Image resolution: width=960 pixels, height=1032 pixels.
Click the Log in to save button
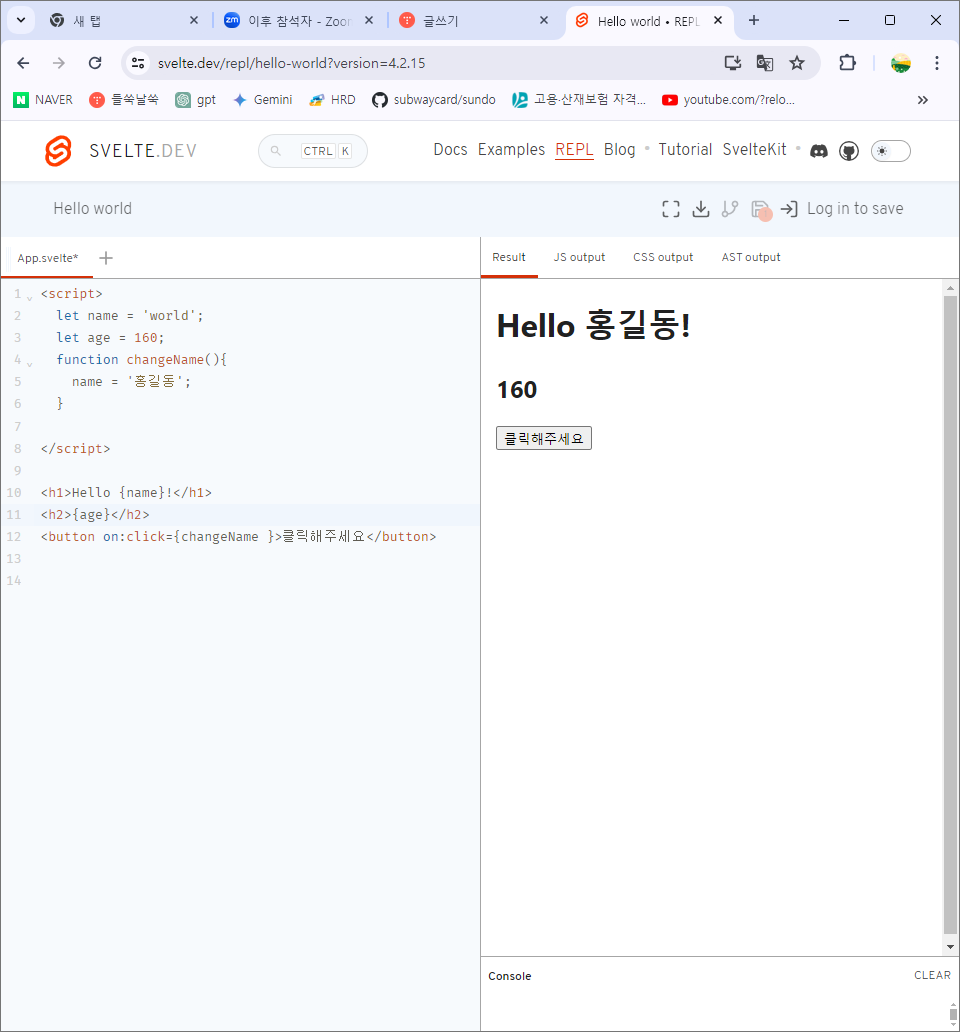(842, 209)
